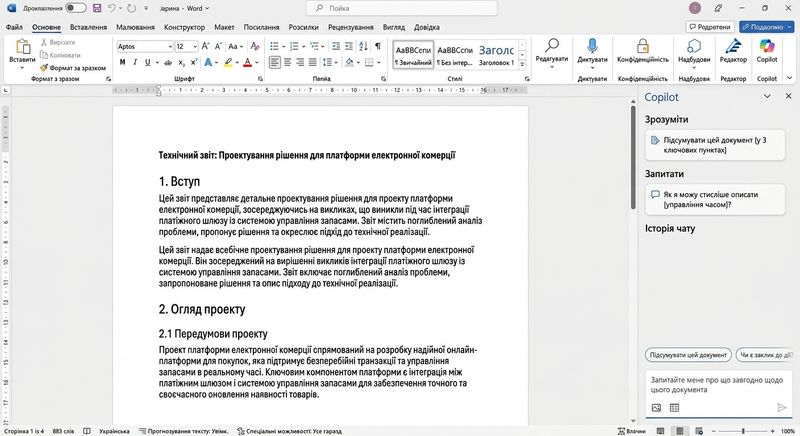
Task: Open borders dropdown arrow
Action: coord(379,63)
